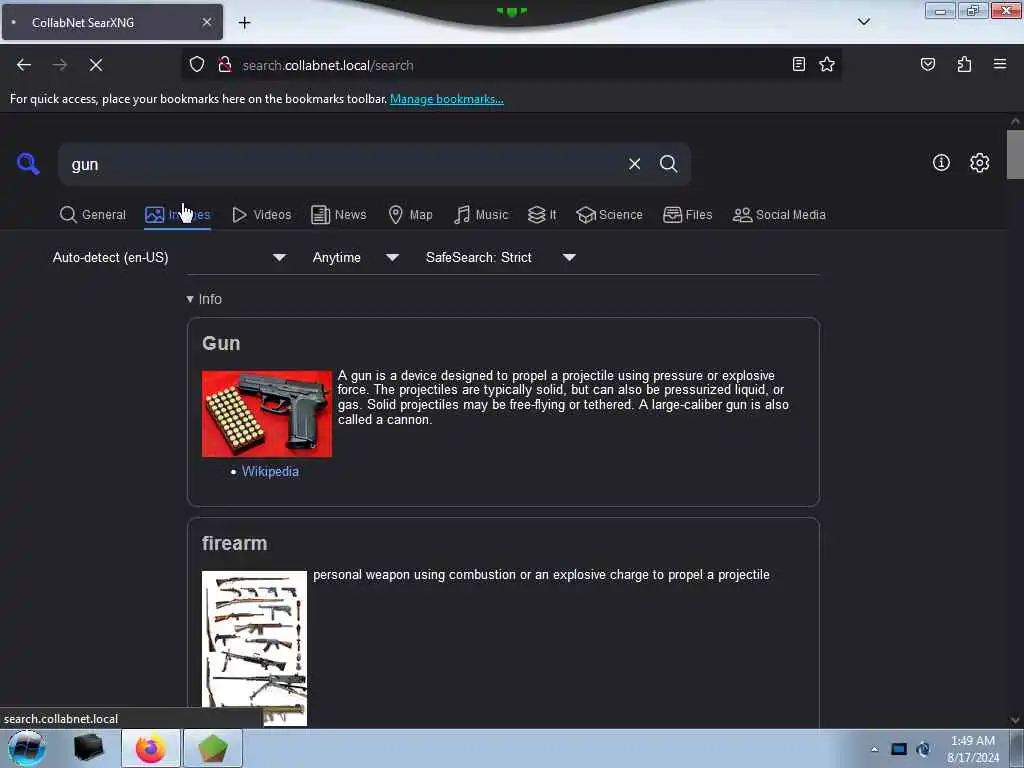Open the black box taskbar application
This screenshot has width=1024, height=768.
click(x=89, y=748)
